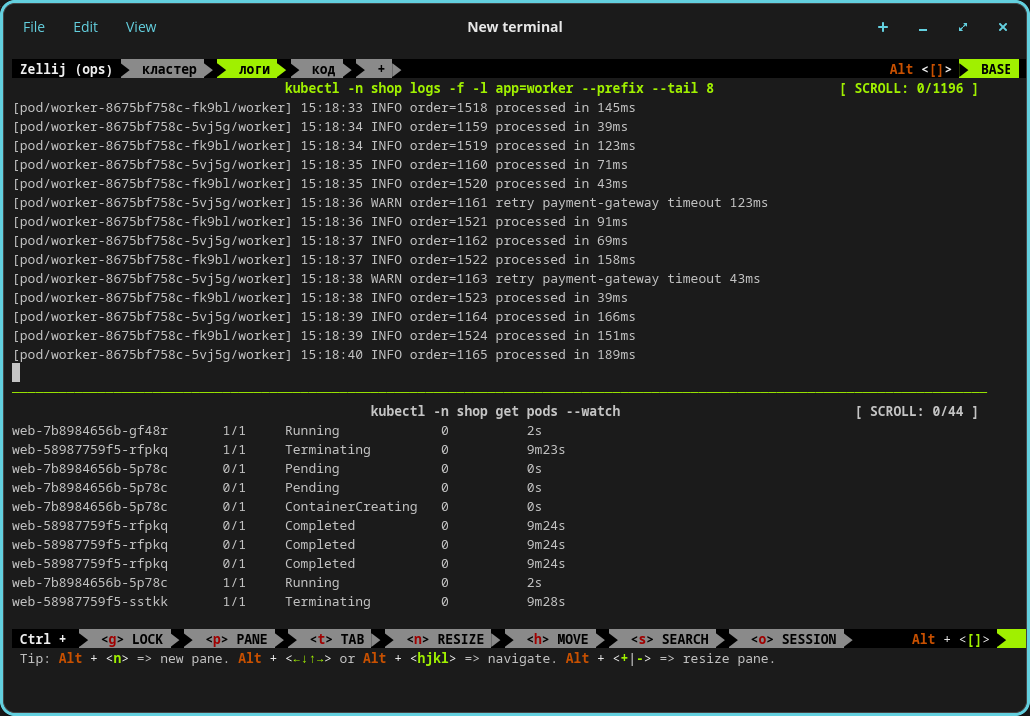Click the BASE layout indicator
Screen dimensions: 1030x716
pos(992,69)
